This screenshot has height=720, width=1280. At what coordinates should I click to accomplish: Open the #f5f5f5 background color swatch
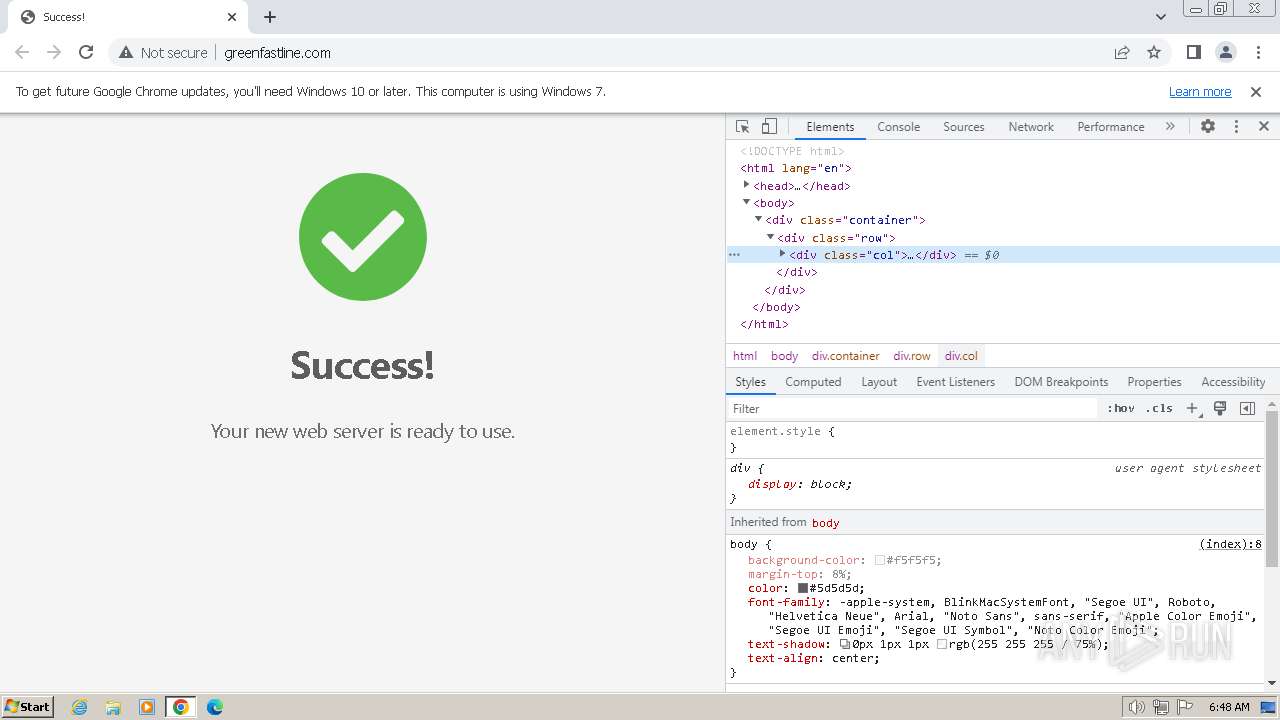coord(880,561)
